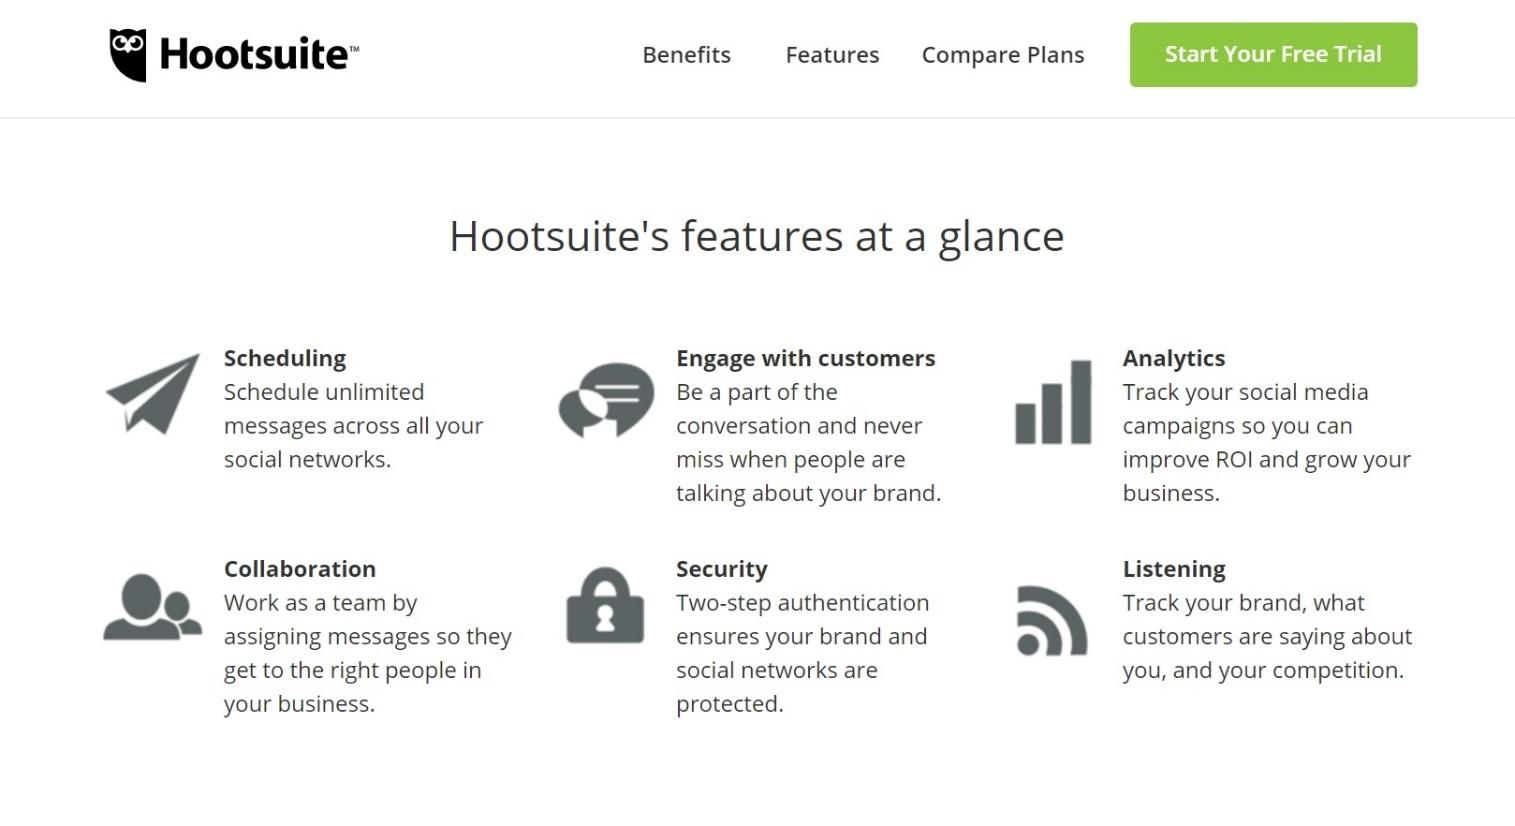Click the Collaboration people icon
Screen dimensions: 1515x826
click(x=153, y=606)
